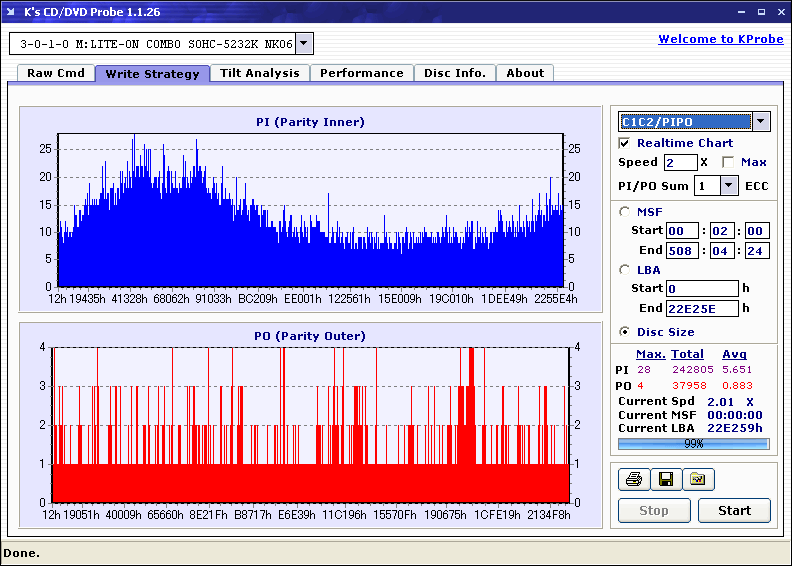Choose the Disc Size radio option
792x566 pixels.
click(x=626, y=332)
